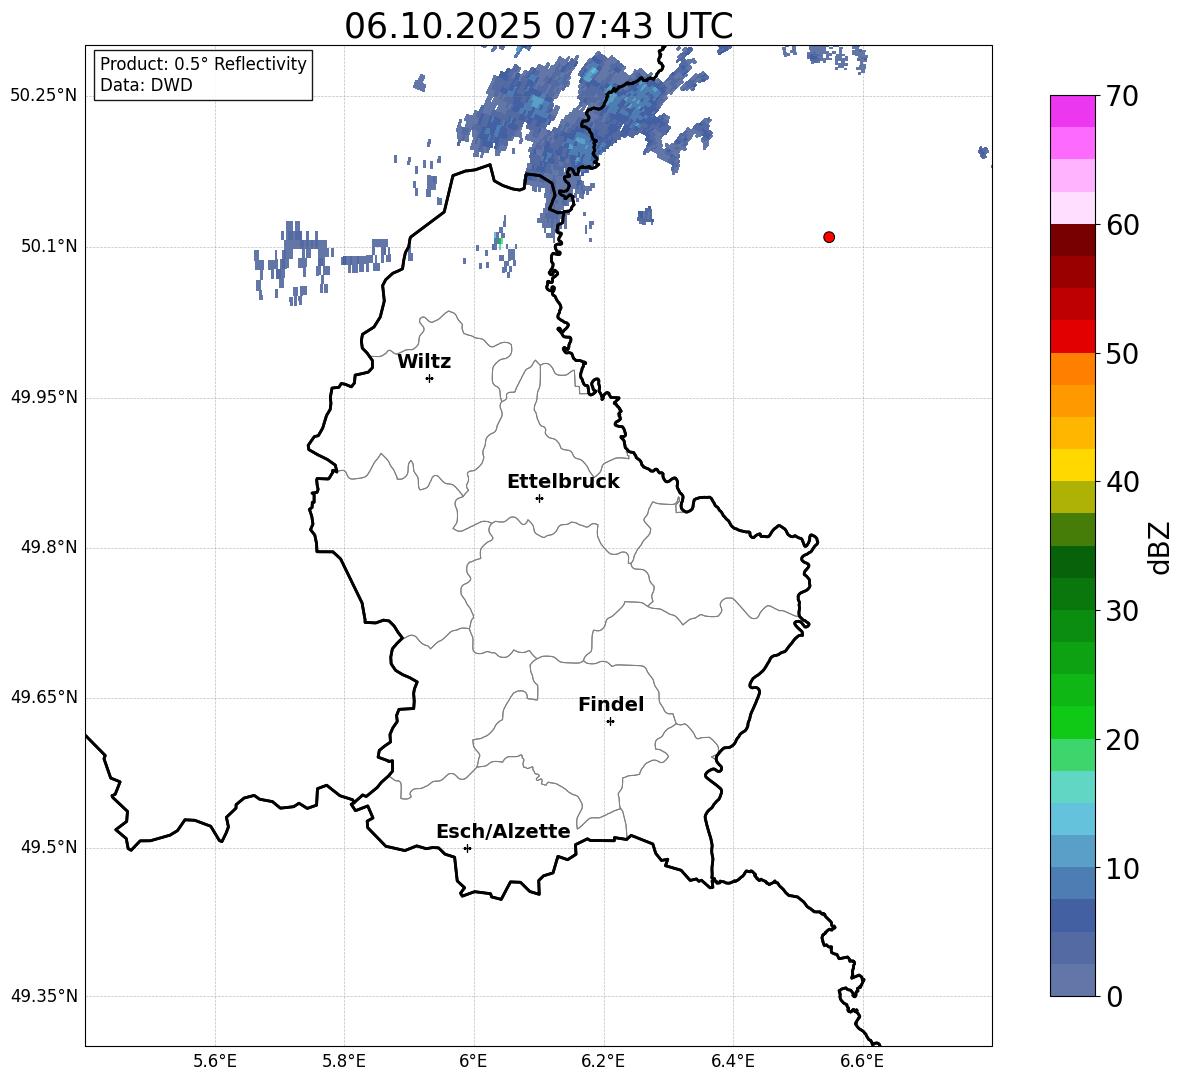
Task: Click the Esch/Alzette city label
Action: (503, 831)
